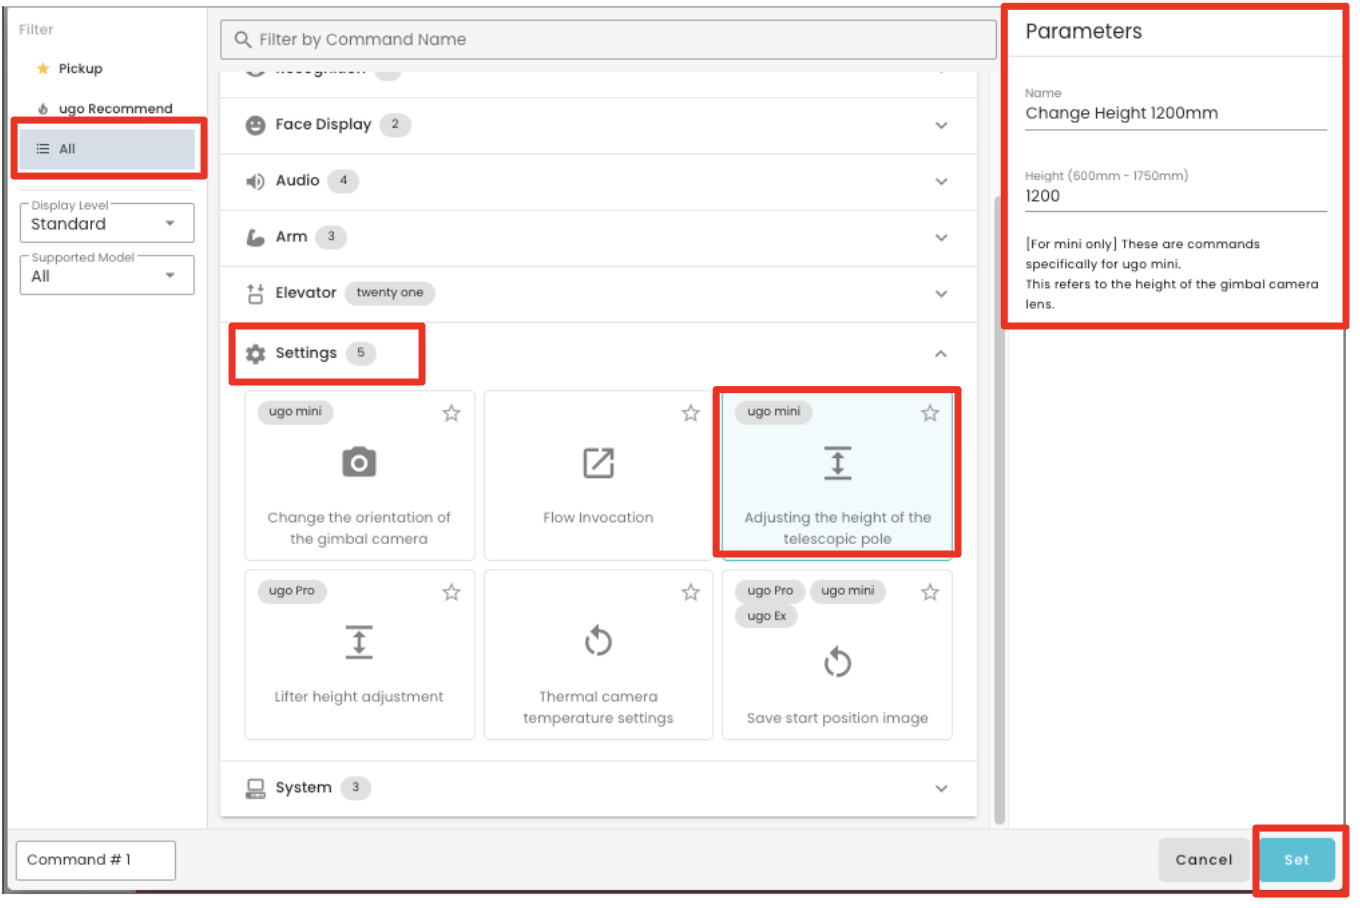The image size is (1360, 908).
Task: Expand the Elevator section chevron
Action: [x=941, y=294]
